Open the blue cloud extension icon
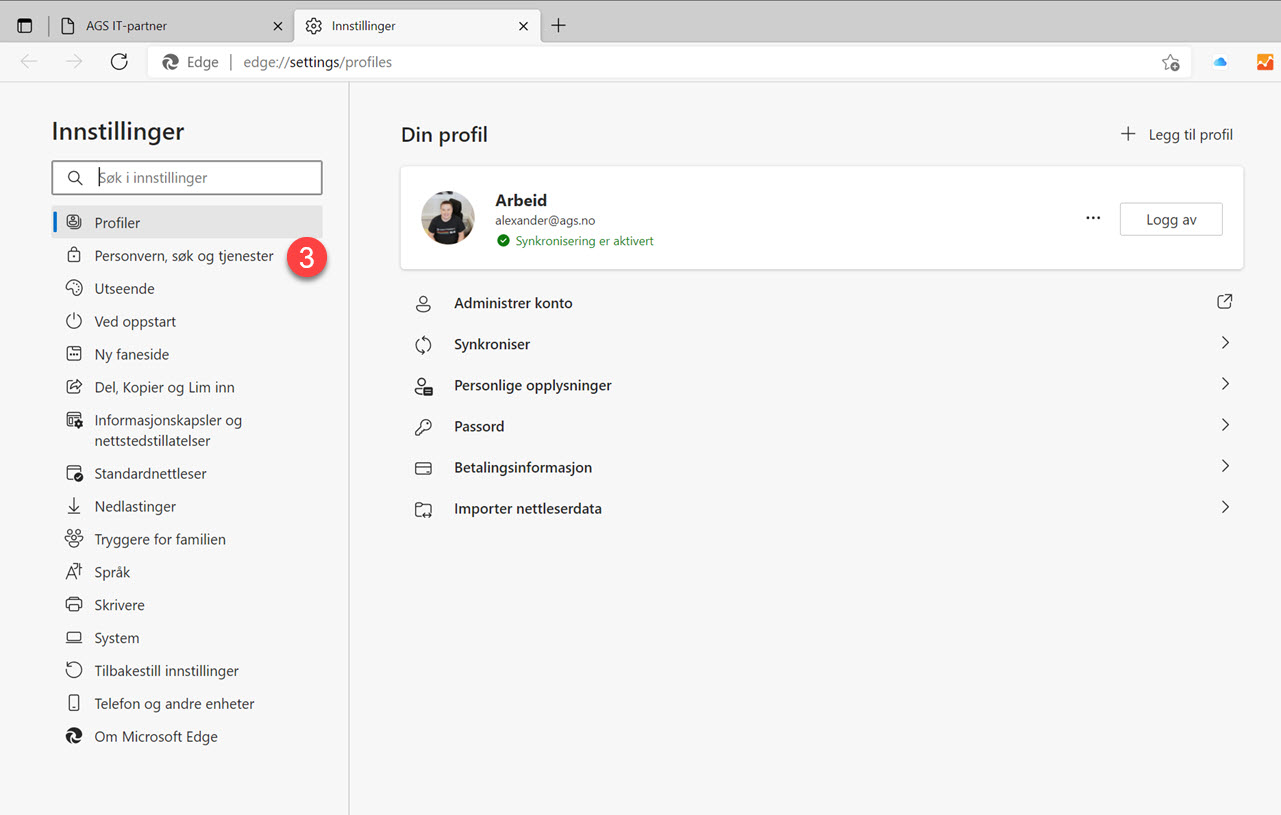Screen dimensions: 1281x815 [1220, 62]
